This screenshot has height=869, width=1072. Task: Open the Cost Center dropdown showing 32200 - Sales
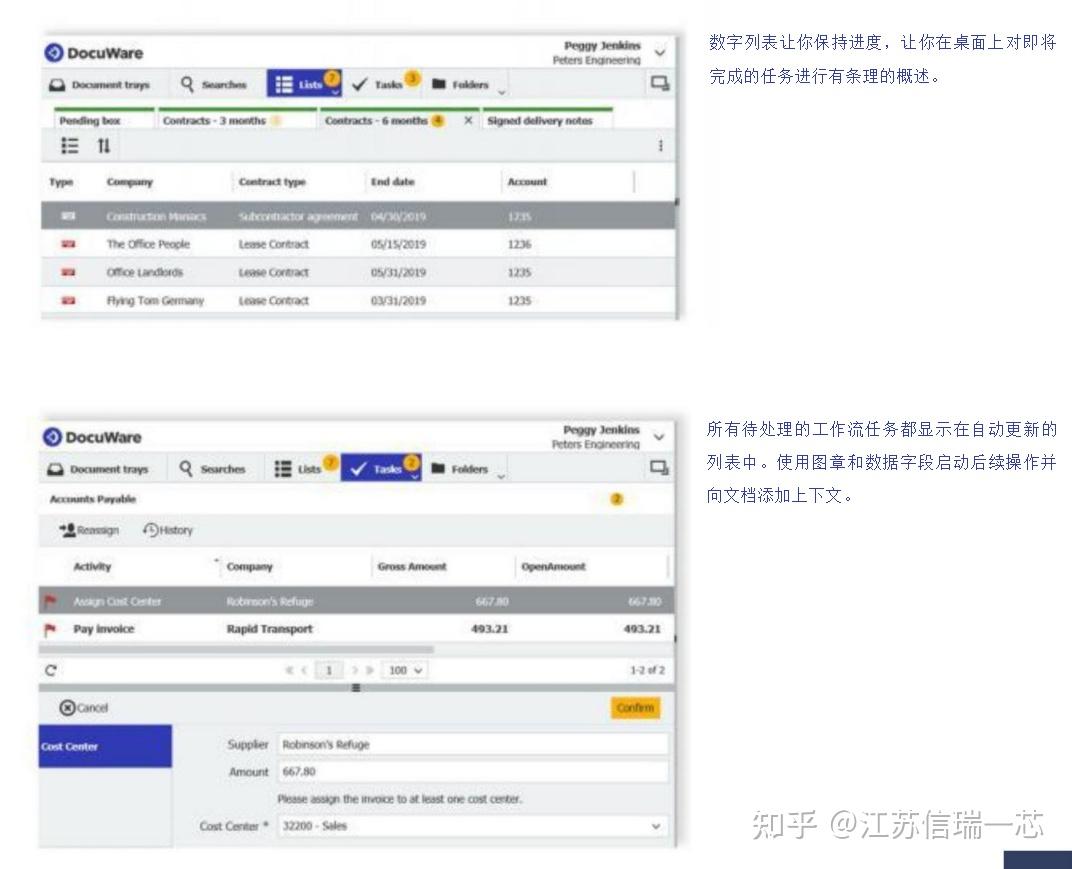tap(470, 827)
